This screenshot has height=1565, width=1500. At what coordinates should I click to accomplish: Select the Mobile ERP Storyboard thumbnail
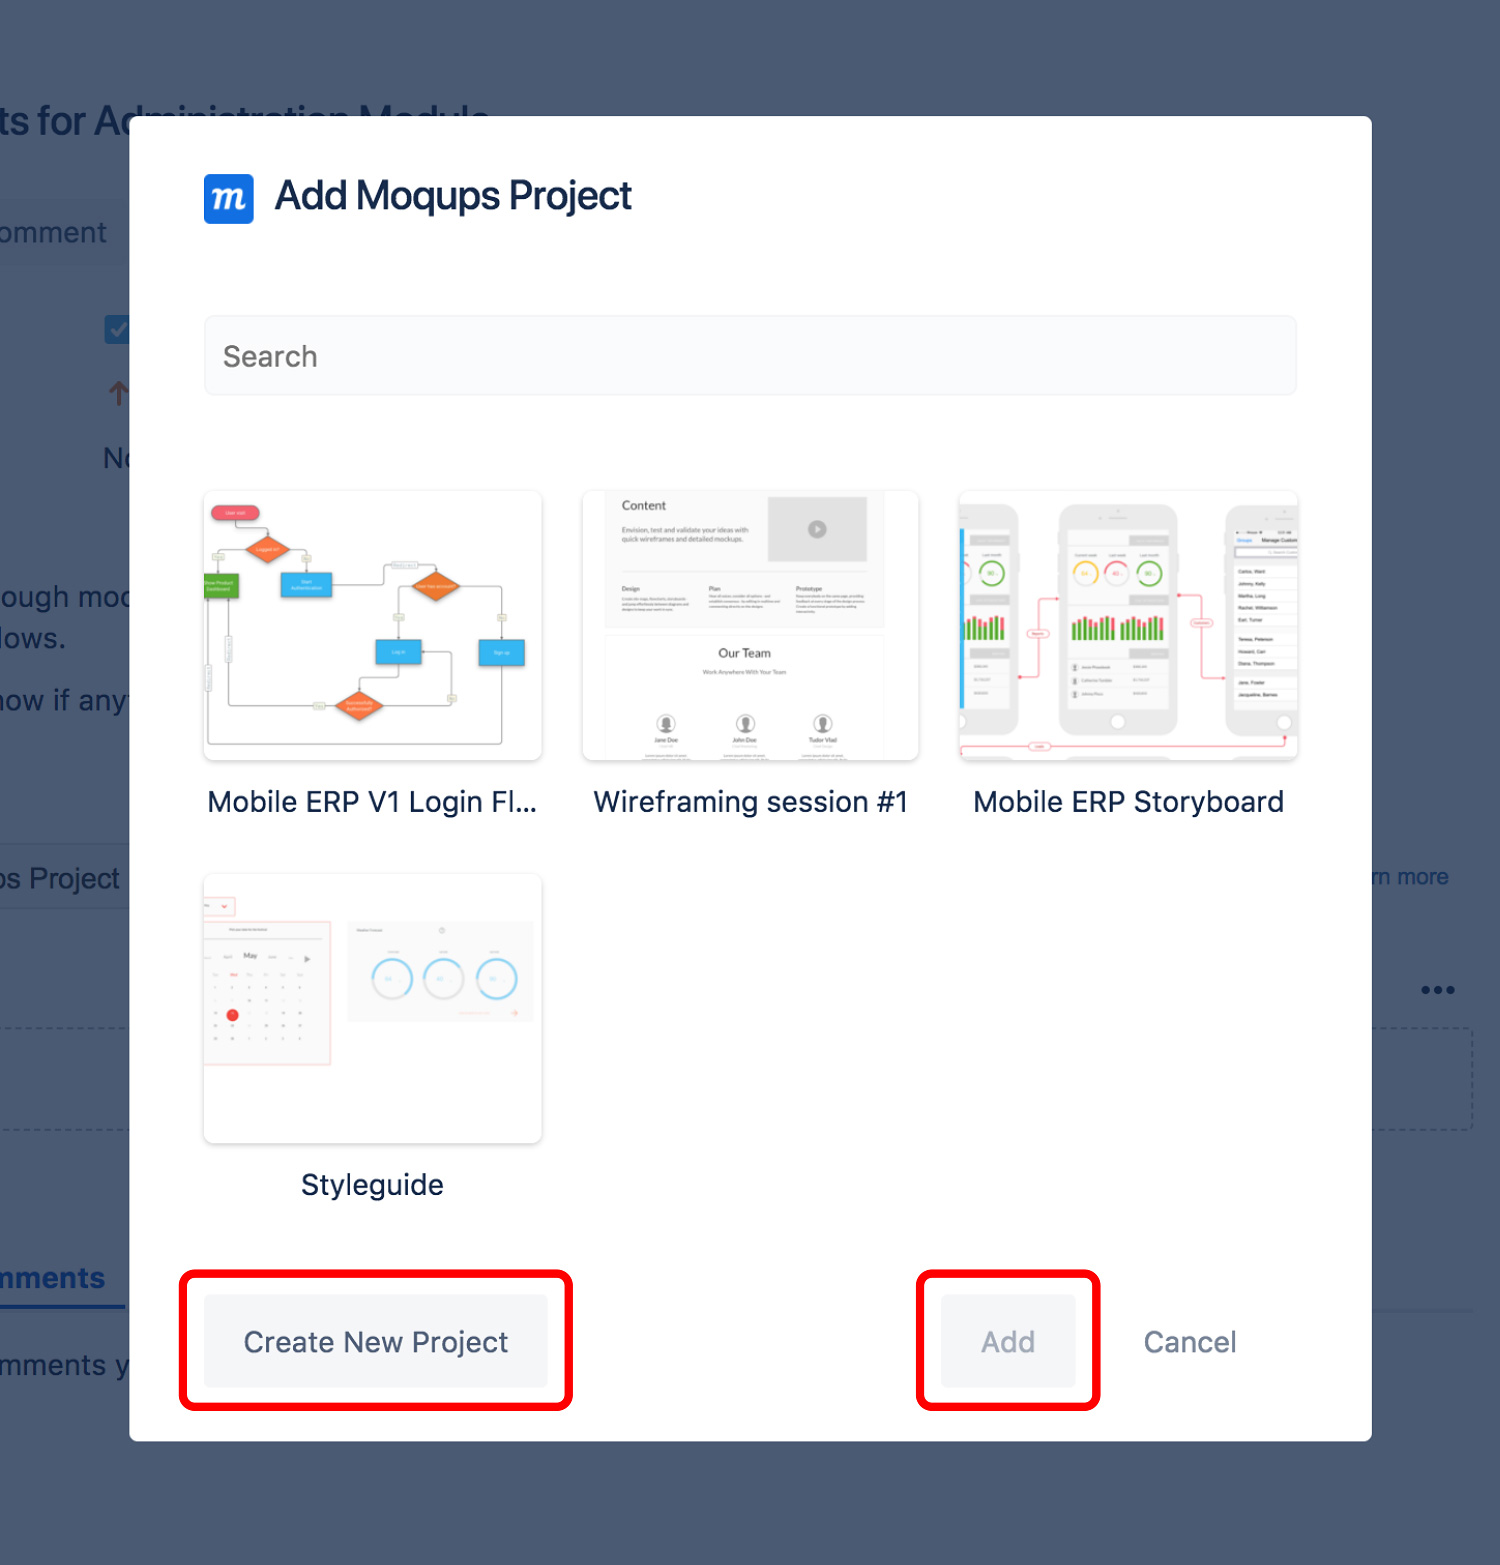[x=1127, y=625]
